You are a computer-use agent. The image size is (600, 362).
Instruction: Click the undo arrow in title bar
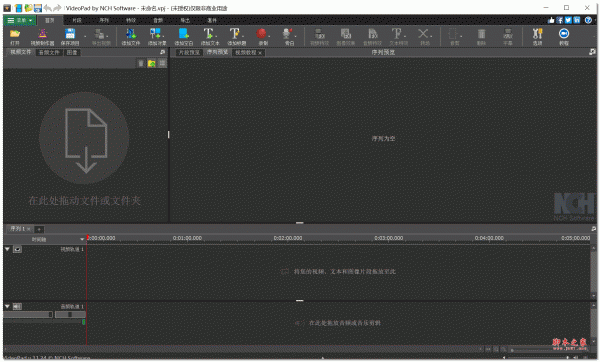47,8
